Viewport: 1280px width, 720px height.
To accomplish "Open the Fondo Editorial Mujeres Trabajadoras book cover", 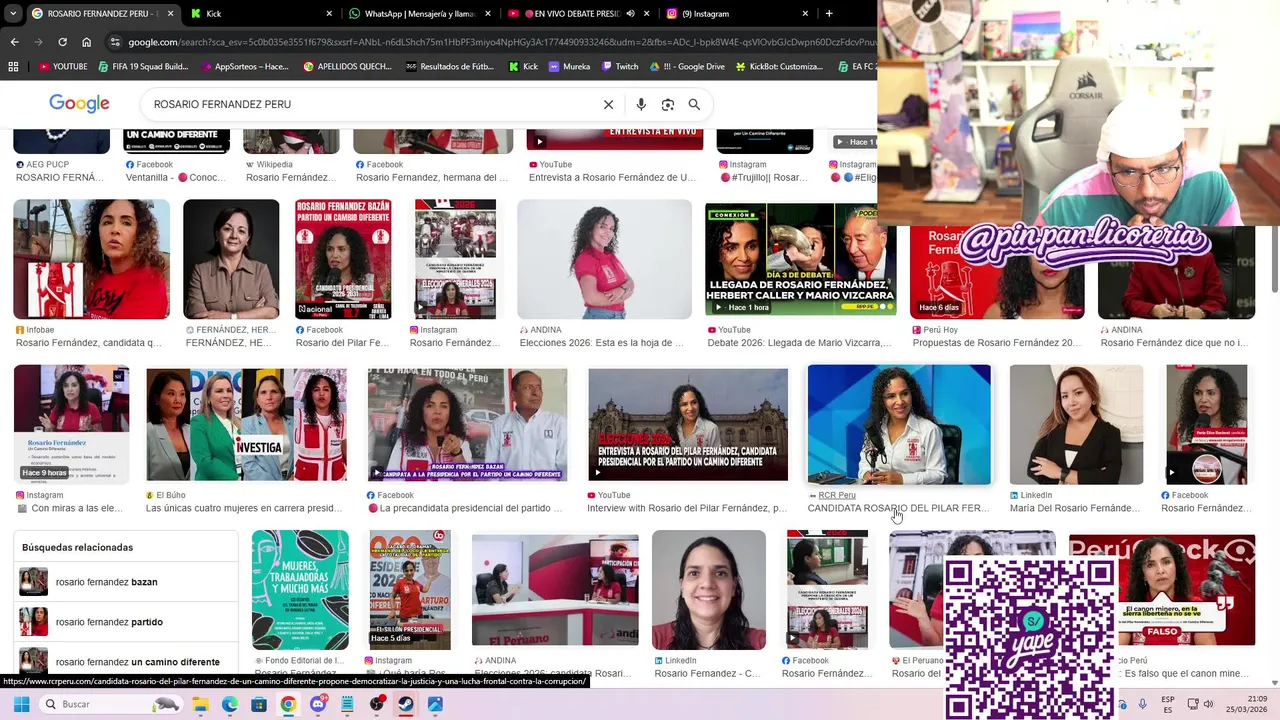I will pyautogui.click(x=300, y=590).
